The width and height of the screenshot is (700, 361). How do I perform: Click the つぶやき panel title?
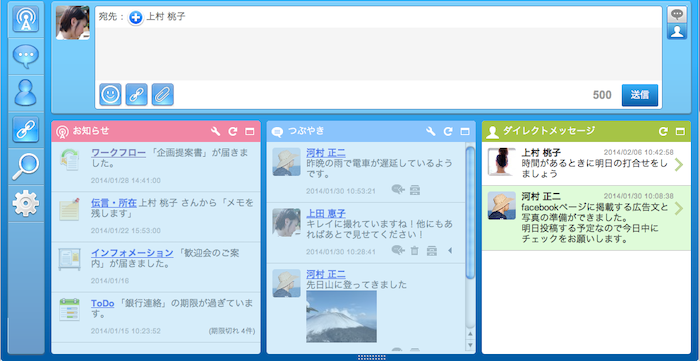(x=306, y=131)
